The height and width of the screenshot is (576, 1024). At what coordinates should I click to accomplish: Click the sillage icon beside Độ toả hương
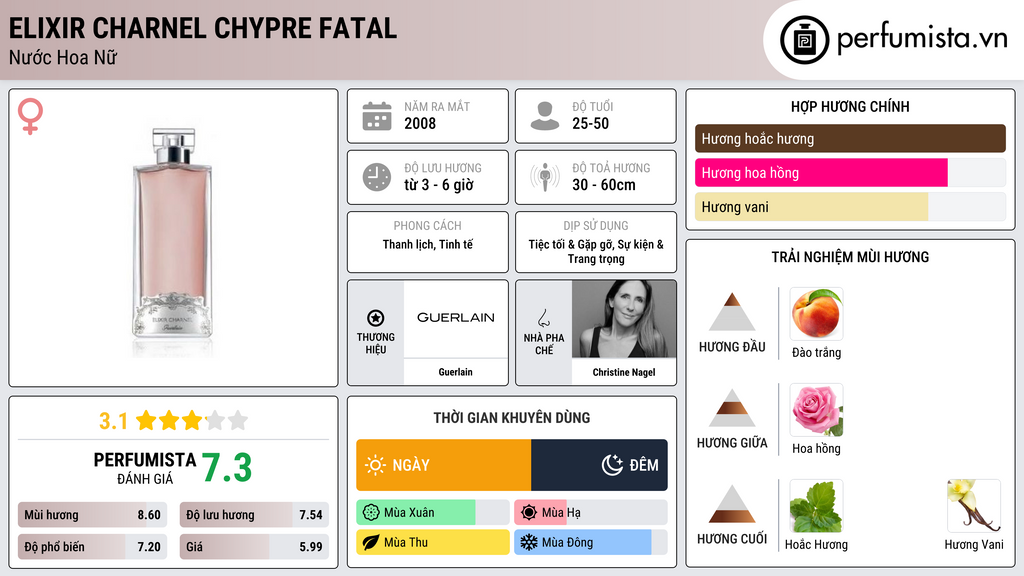[x=545, y=177]
